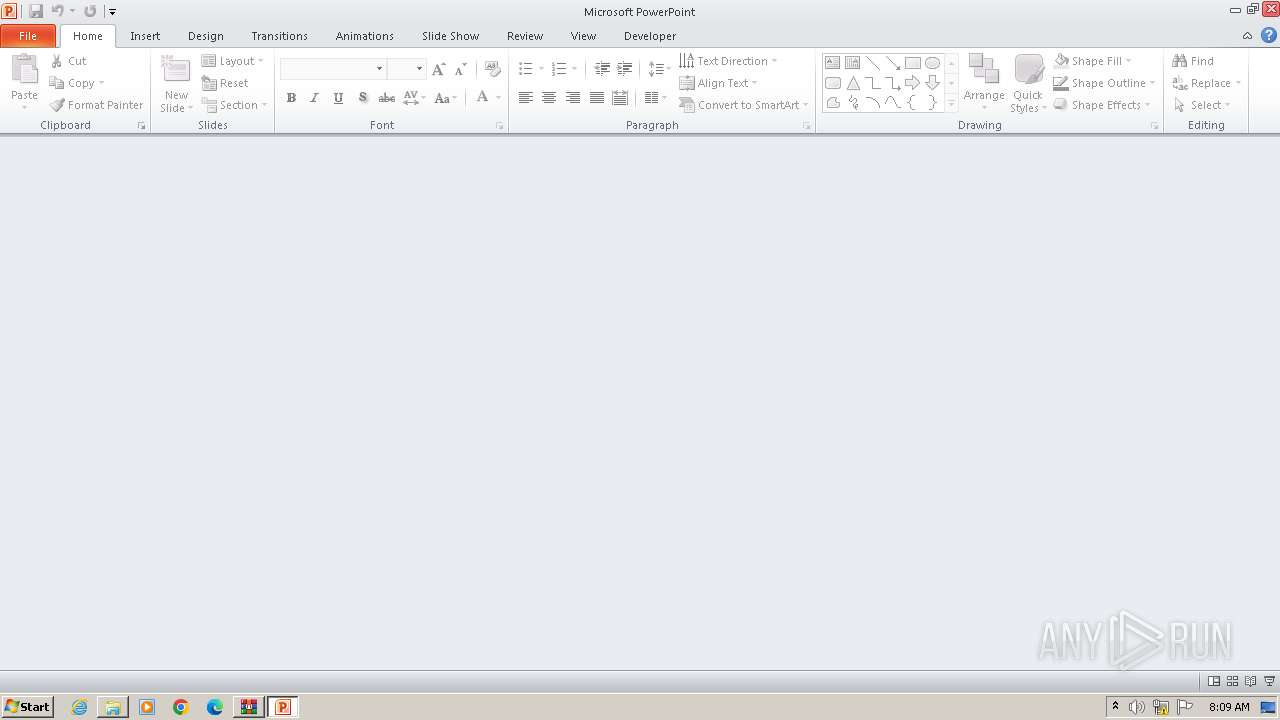Viewport: 1280px width, 720px height.
Task: Click the Increase List Level icon
Action: click(x=624, y=69)
